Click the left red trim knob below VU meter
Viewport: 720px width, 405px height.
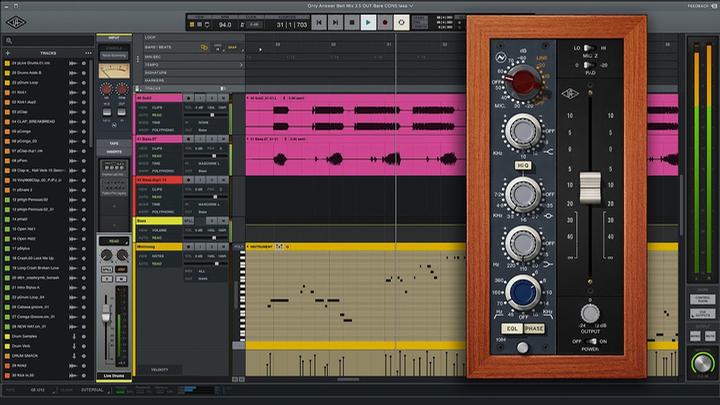pyautogui.click(x=106, y=89)
